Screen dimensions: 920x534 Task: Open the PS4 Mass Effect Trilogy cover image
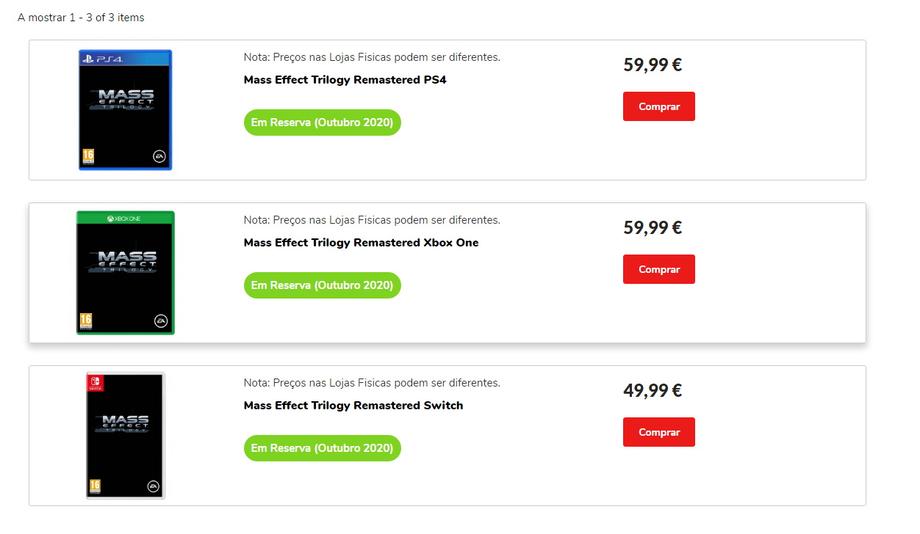pos(125,112)
